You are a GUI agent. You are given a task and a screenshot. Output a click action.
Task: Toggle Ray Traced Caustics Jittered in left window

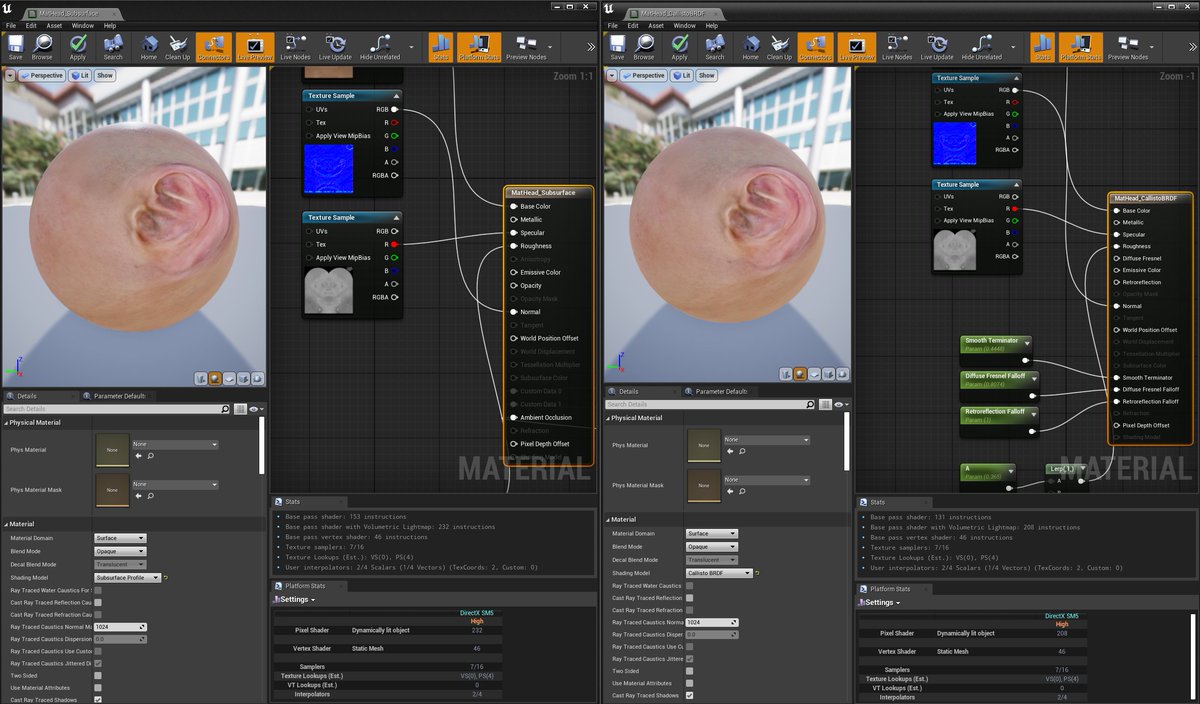[97, 663]
